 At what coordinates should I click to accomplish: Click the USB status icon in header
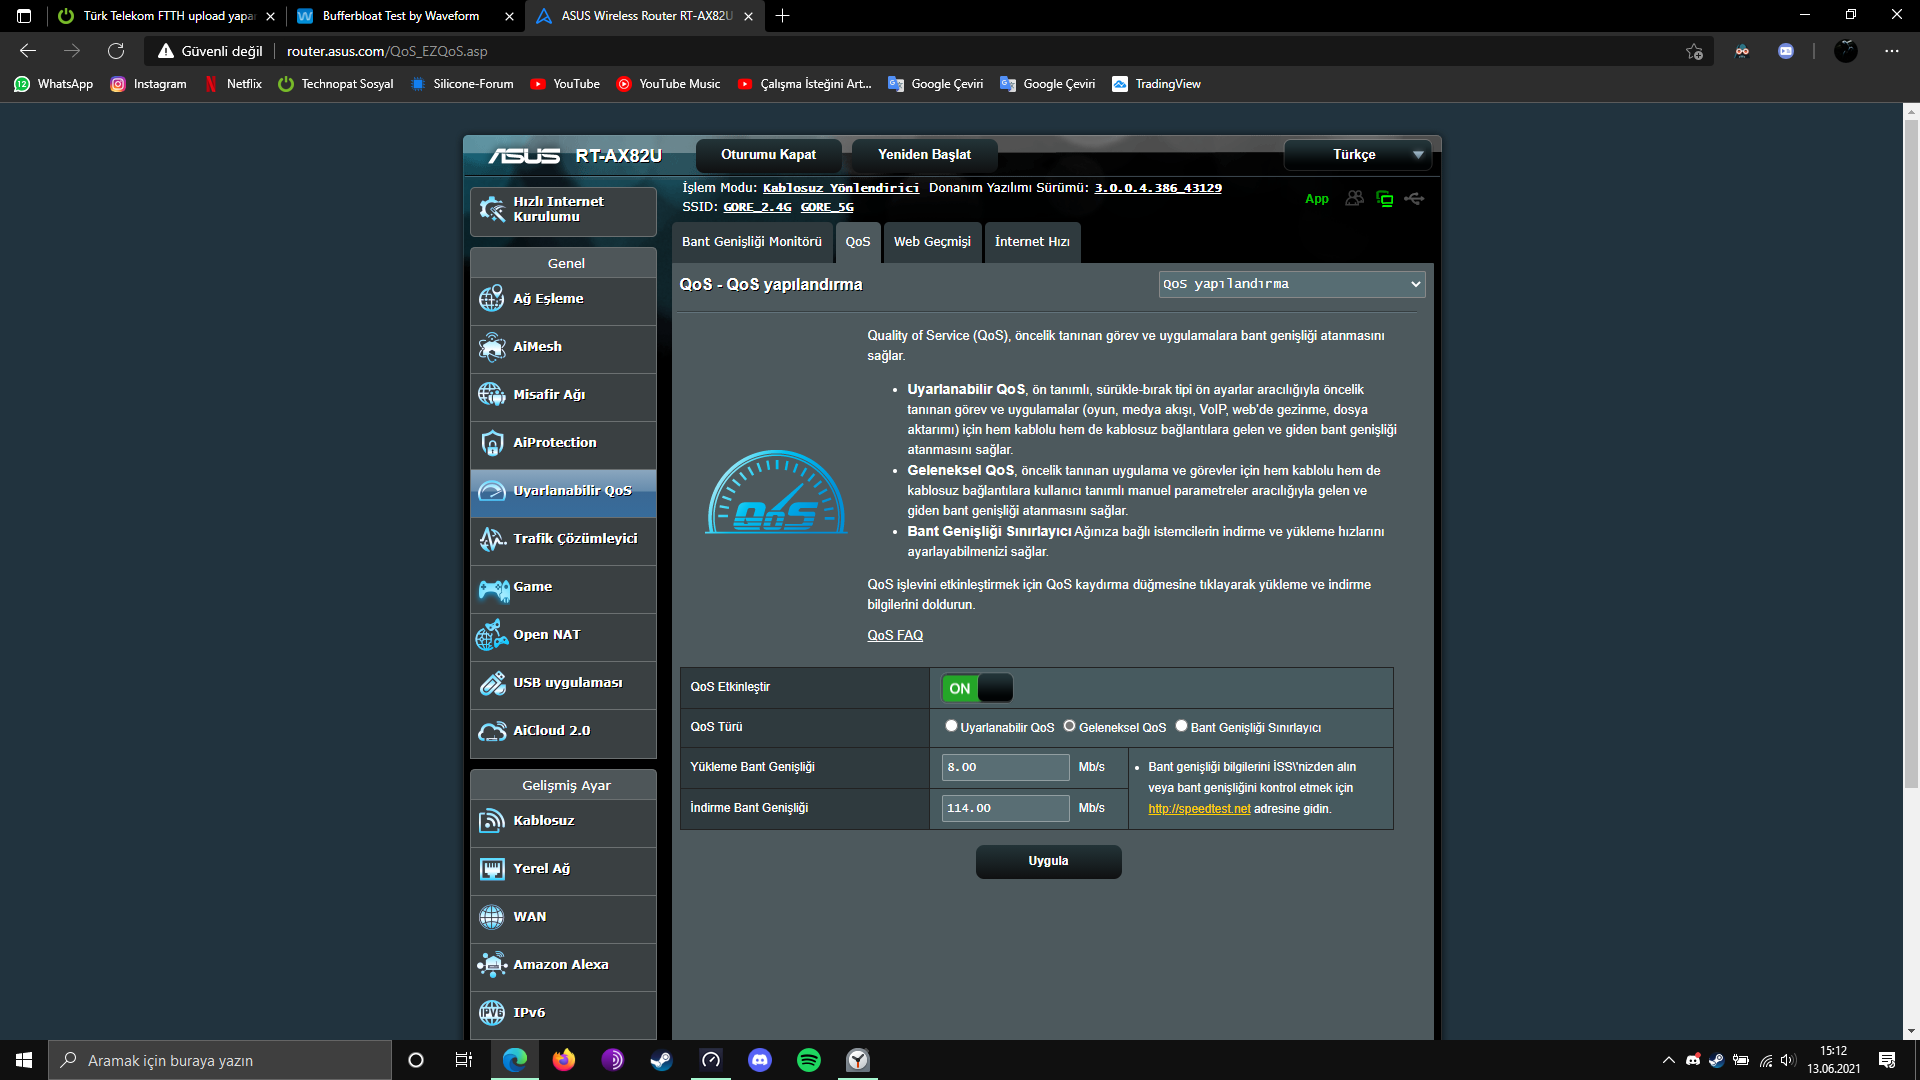(1414, 199)
